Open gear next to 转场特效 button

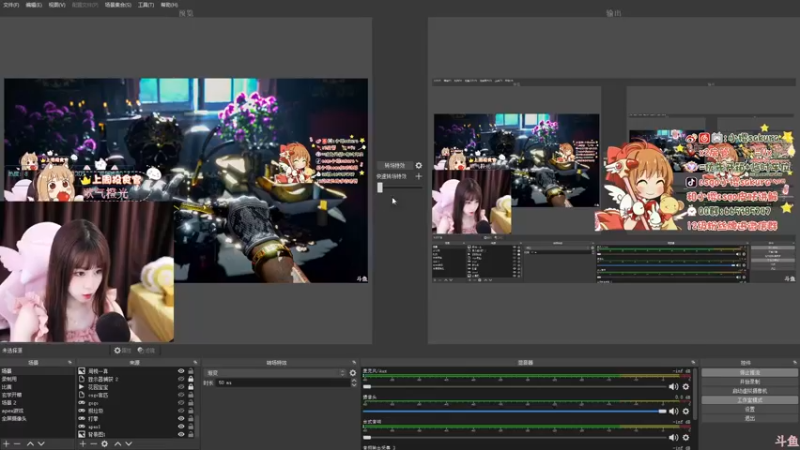(x=418, y=165)
